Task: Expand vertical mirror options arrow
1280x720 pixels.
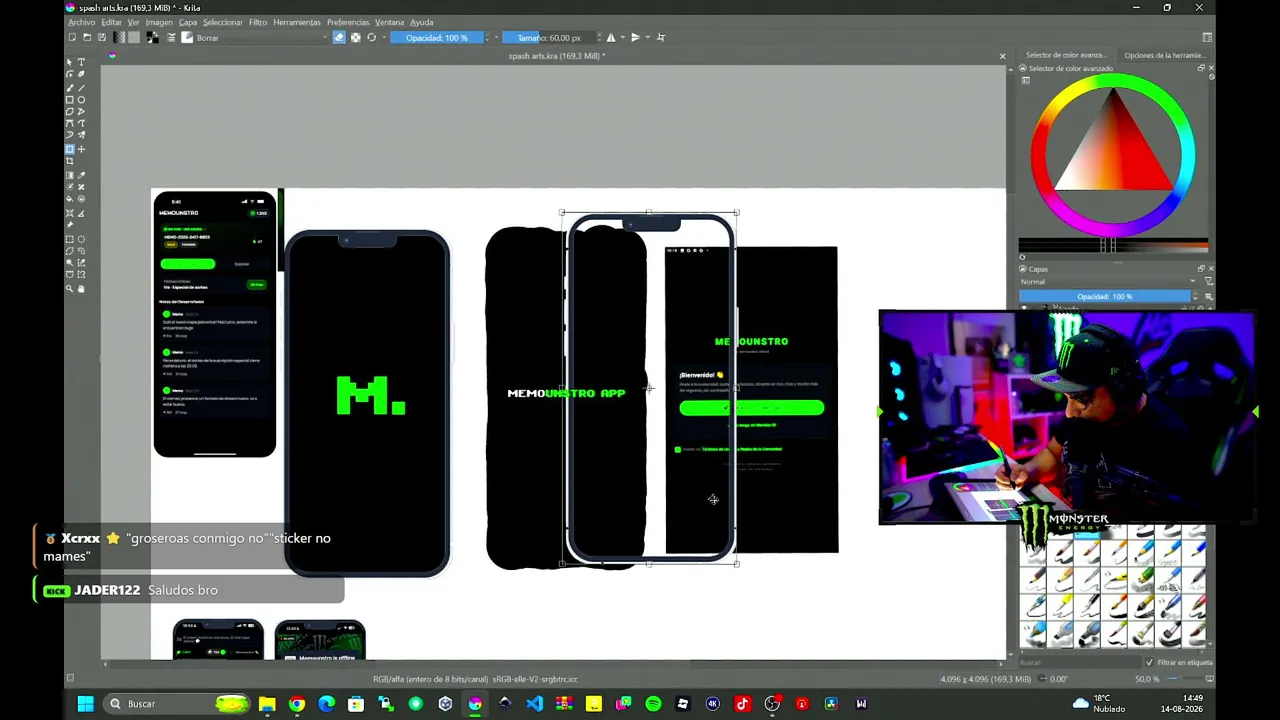Action: pos(647,38)
